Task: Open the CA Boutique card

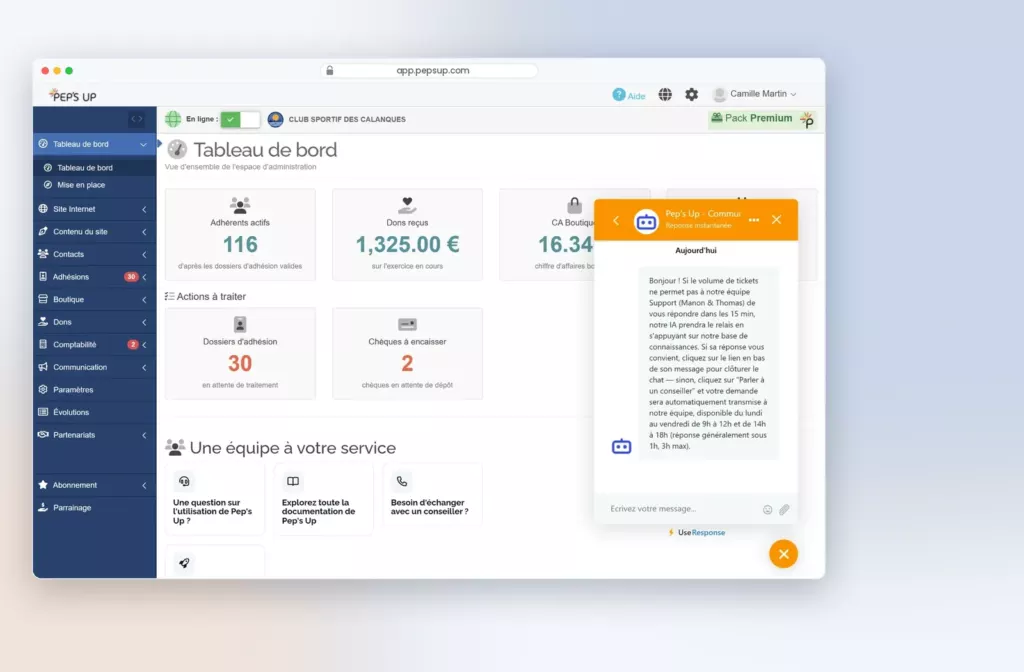Action: [547, 235]
